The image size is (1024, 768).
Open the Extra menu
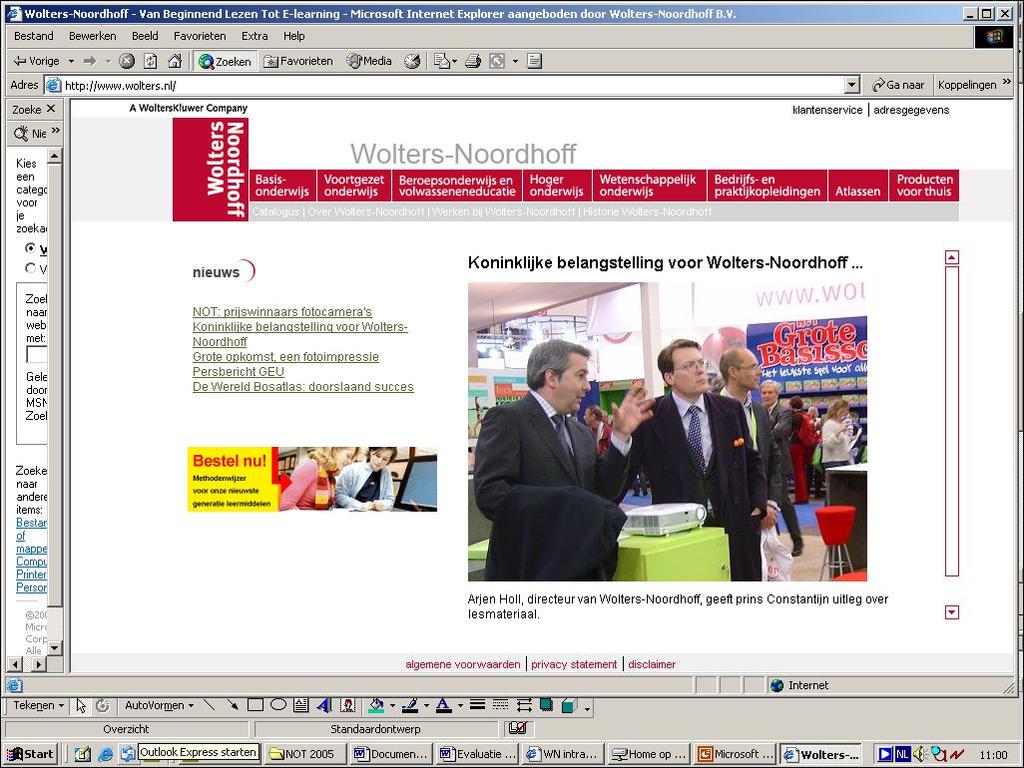tap(254, 36)
